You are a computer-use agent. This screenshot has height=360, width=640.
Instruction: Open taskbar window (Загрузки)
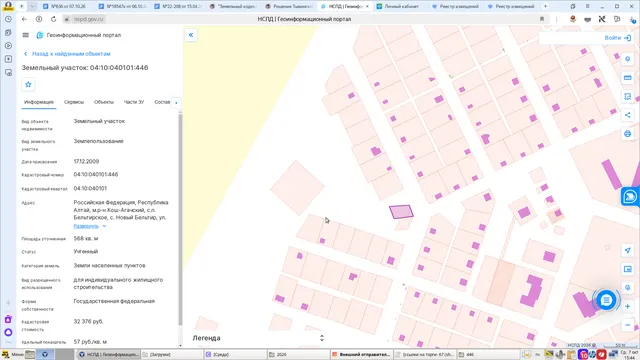point(171,354)
